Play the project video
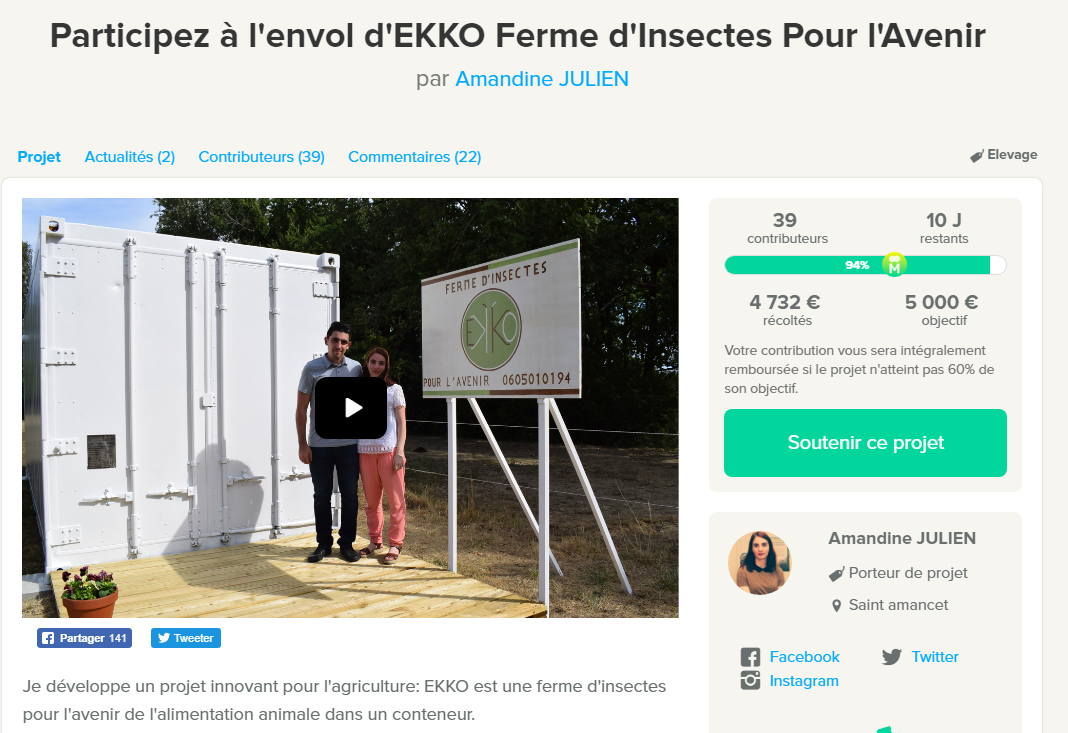This screenshot has height=733, width=1068. pos(351,408)
